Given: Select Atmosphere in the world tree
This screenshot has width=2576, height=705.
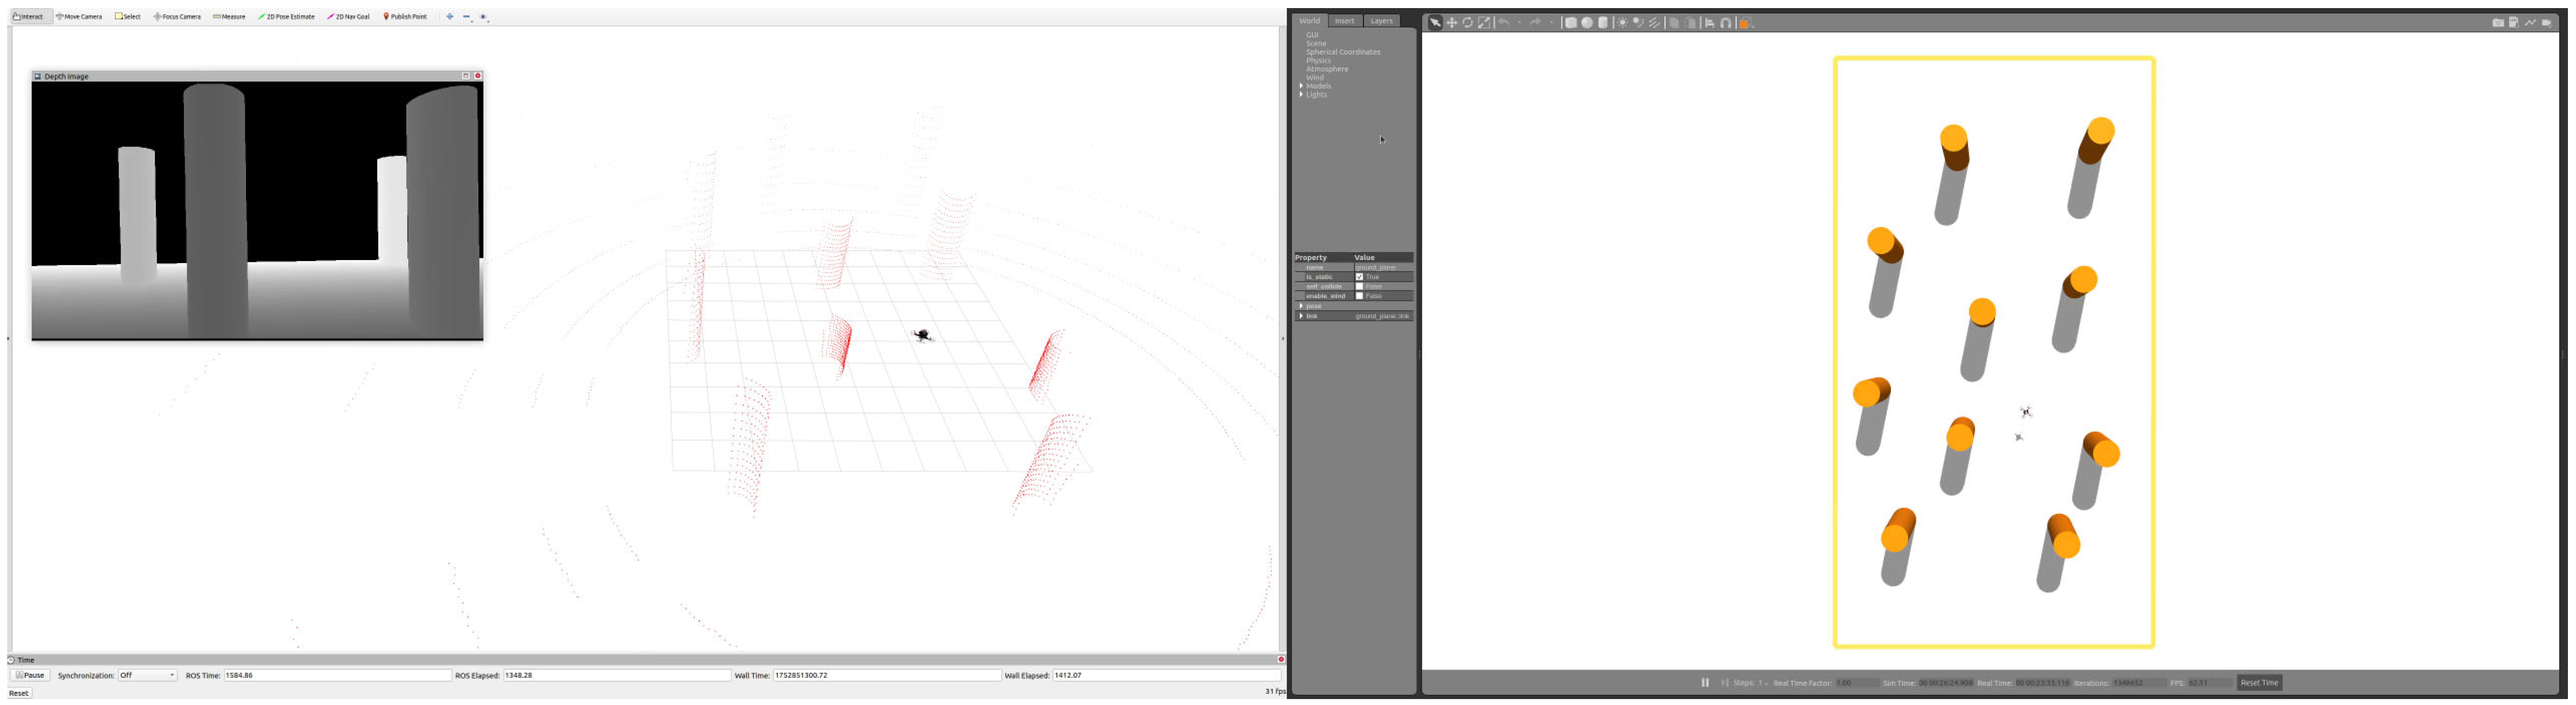Looking at the screenshot, I should [1327, 69].
